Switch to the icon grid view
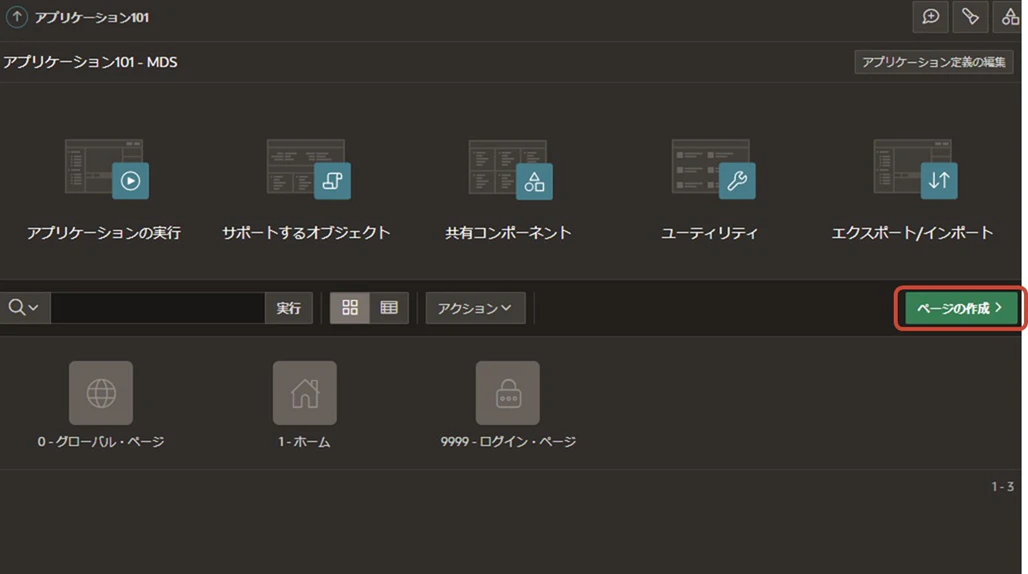This screenshot has height=574, width=1028. tap(349, 307)
